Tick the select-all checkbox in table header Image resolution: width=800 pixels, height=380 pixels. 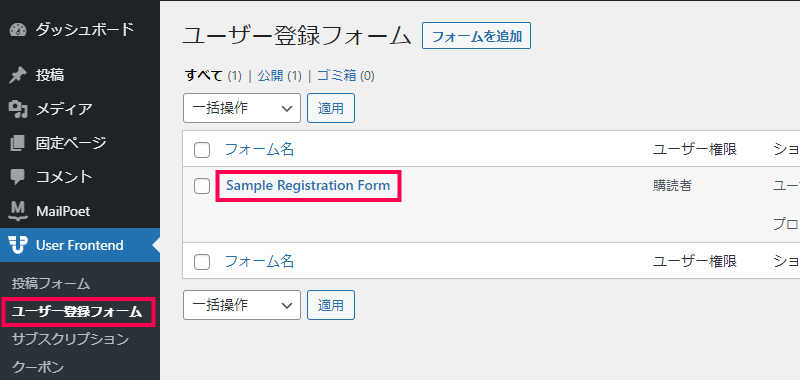202,150
